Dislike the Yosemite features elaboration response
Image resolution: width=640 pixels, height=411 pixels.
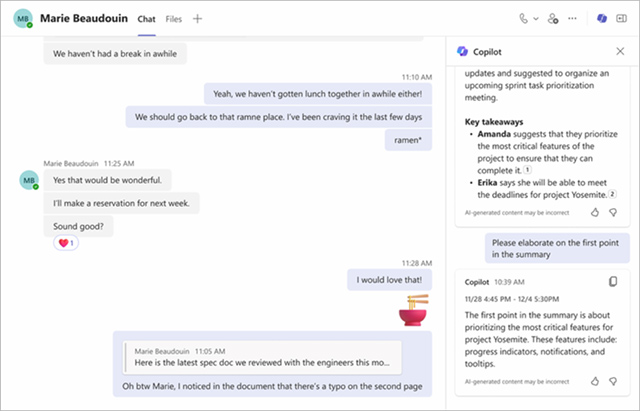tap(613, 381)
